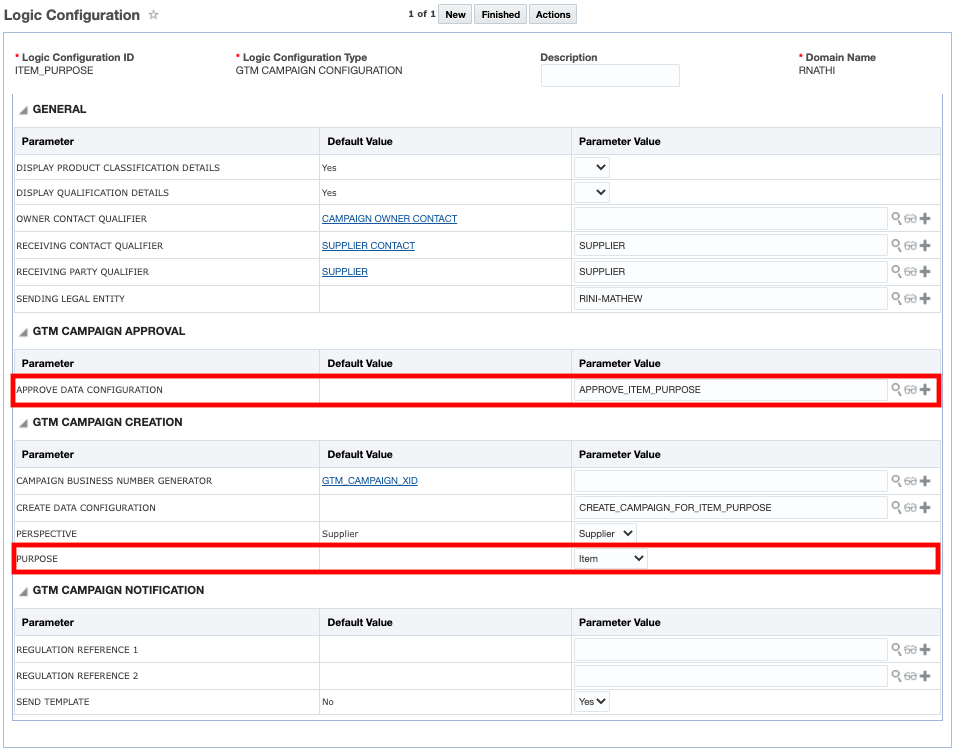Screen dimensions: 957x752
Task: Open Display Qualification Details dropdown
Action: coord(591,192)
